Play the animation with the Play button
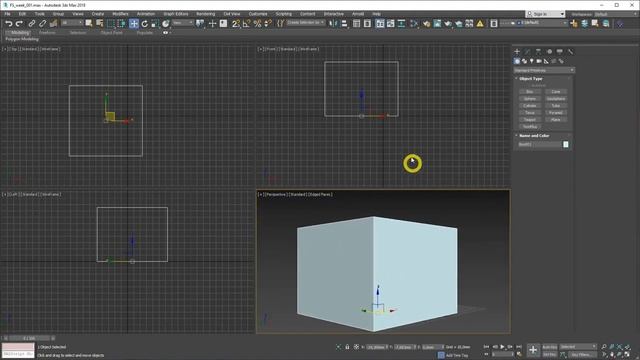640x360 pixels. pyautogui.click(x=502, y=347)
